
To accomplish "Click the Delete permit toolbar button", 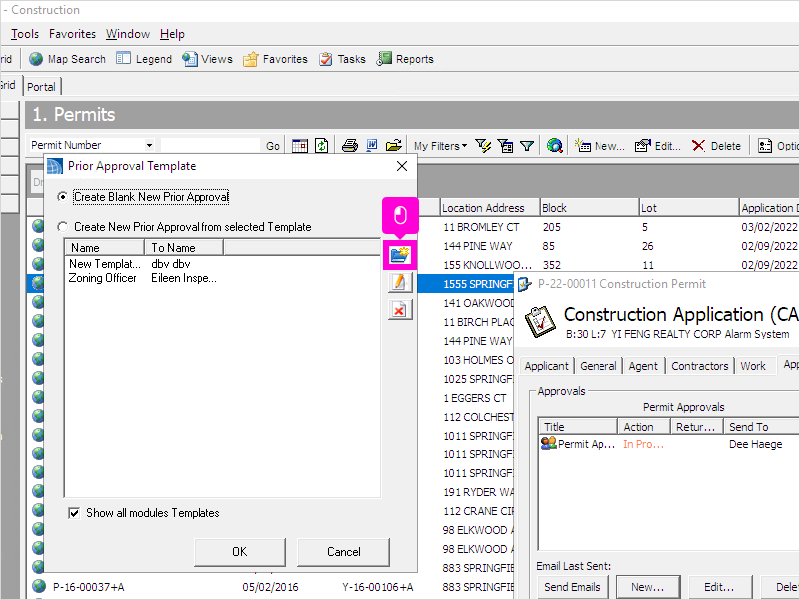I will tap(716, 146).
